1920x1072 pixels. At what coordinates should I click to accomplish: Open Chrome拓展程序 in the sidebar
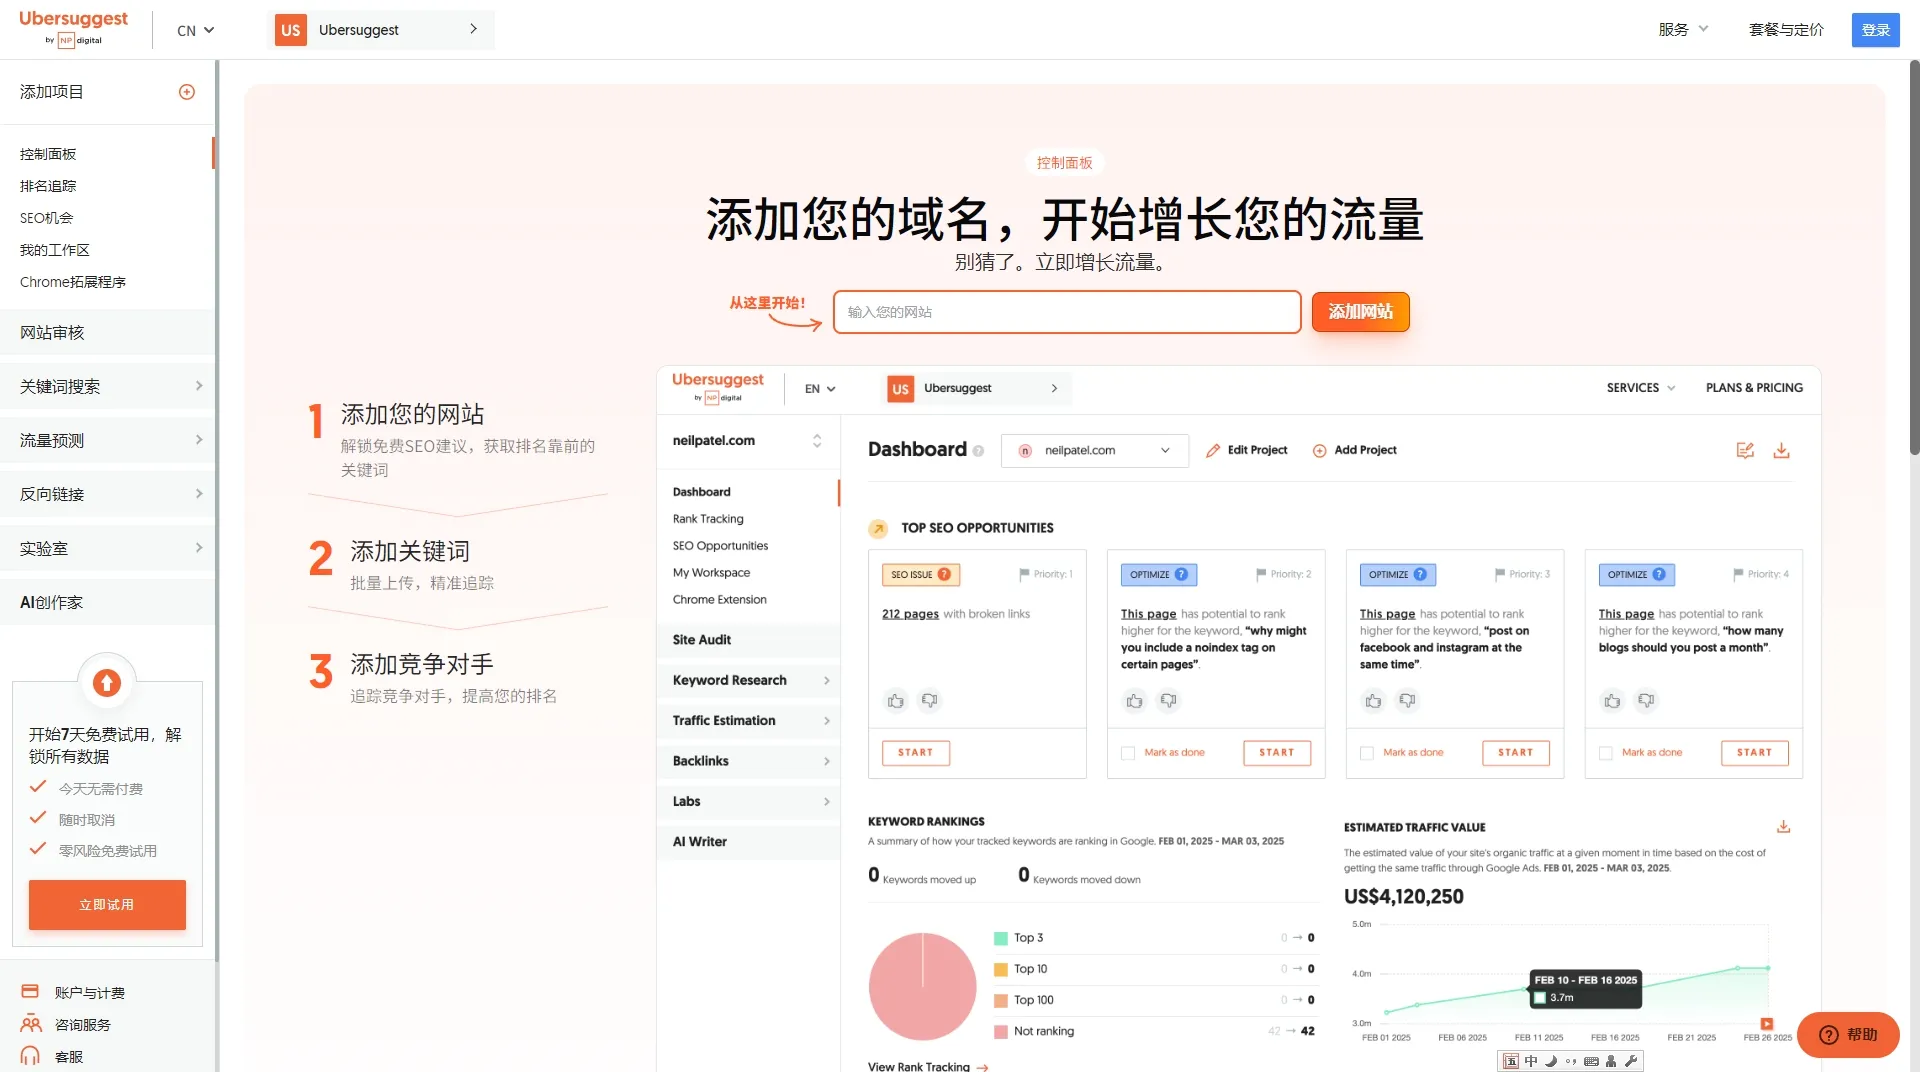tap(73, 282)
